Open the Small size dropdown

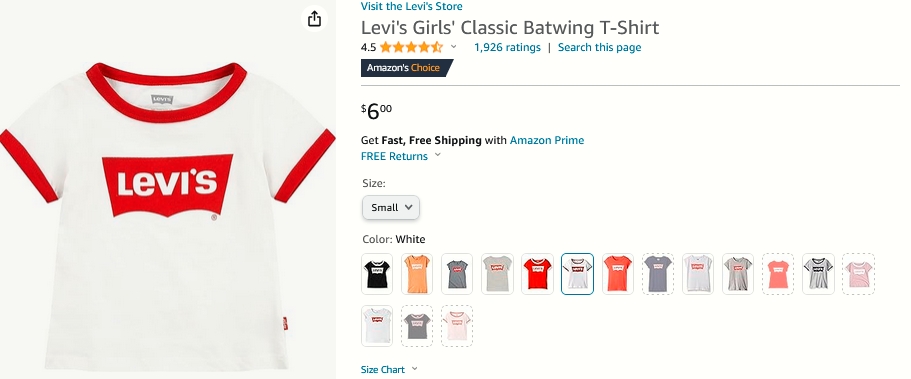click(390, 208)
